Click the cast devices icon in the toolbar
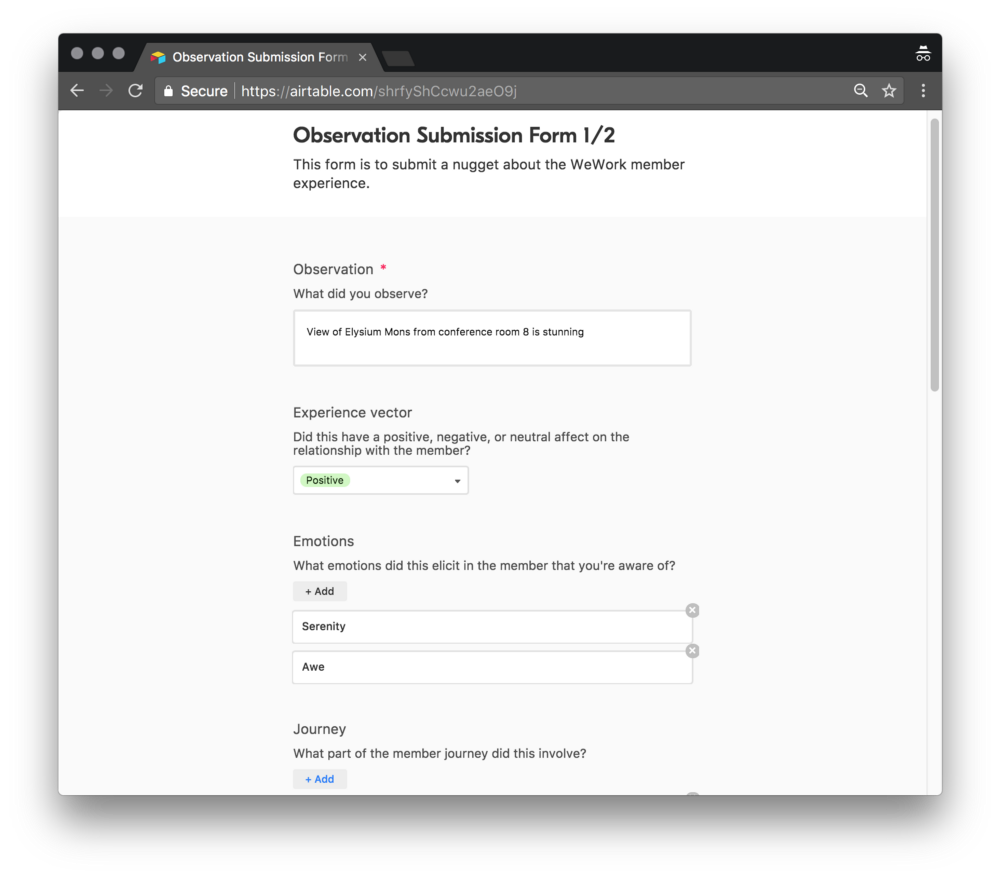 point(922,52)
